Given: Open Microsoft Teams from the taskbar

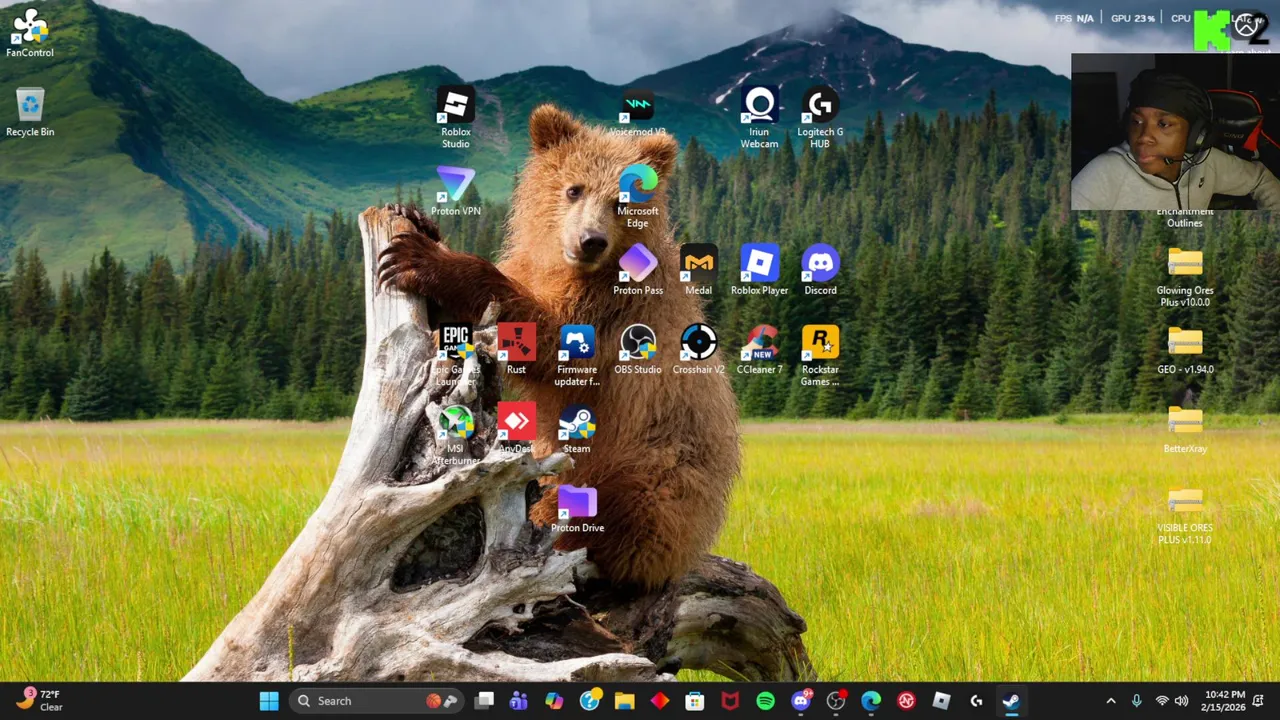Looking at the screenshot, I should coord(518,701).
